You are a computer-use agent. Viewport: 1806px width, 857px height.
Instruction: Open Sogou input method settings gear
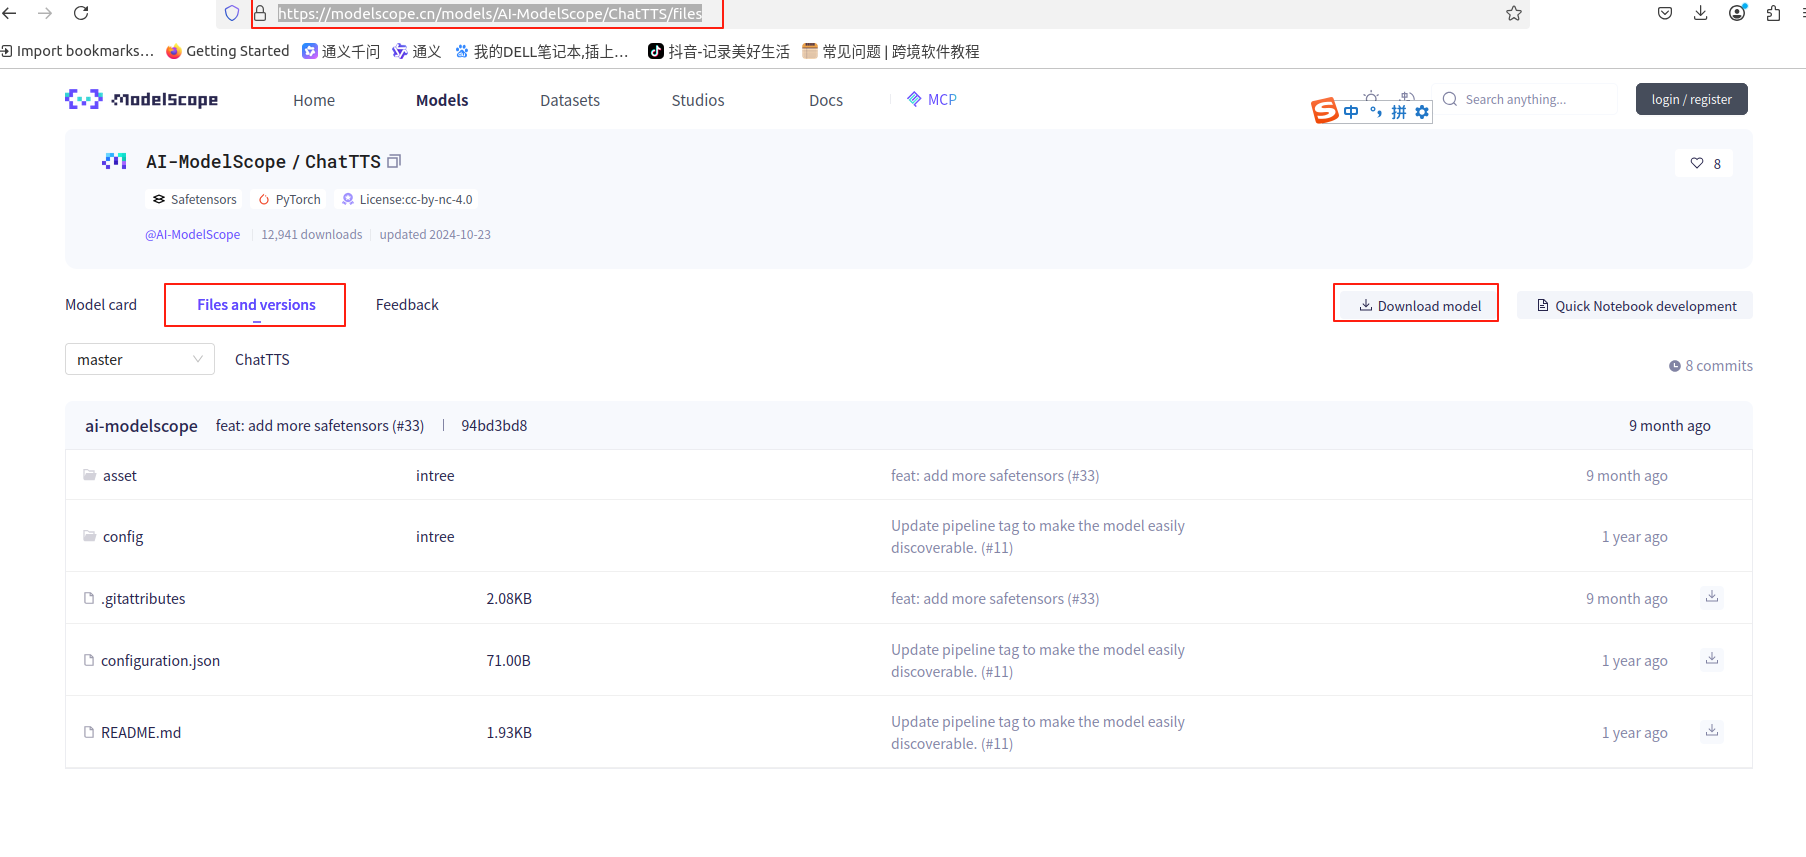click(x=1422, y=112)
